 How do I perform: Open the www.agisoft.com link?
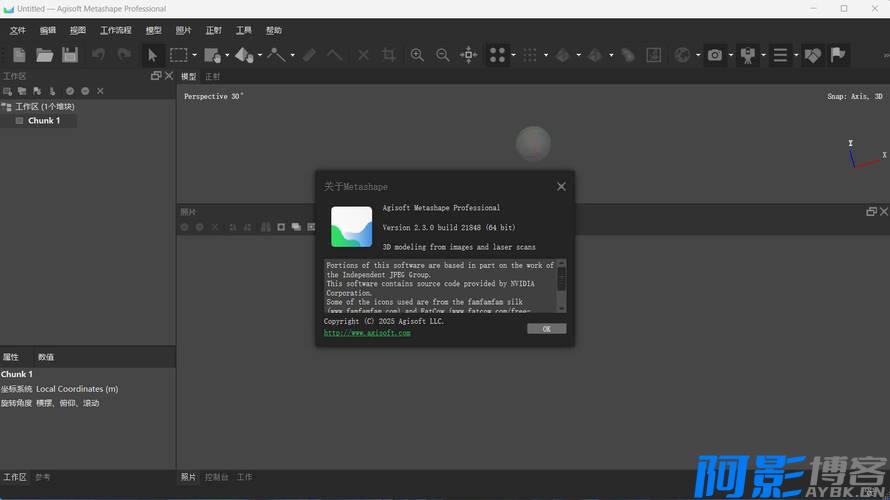pos(367,333)
